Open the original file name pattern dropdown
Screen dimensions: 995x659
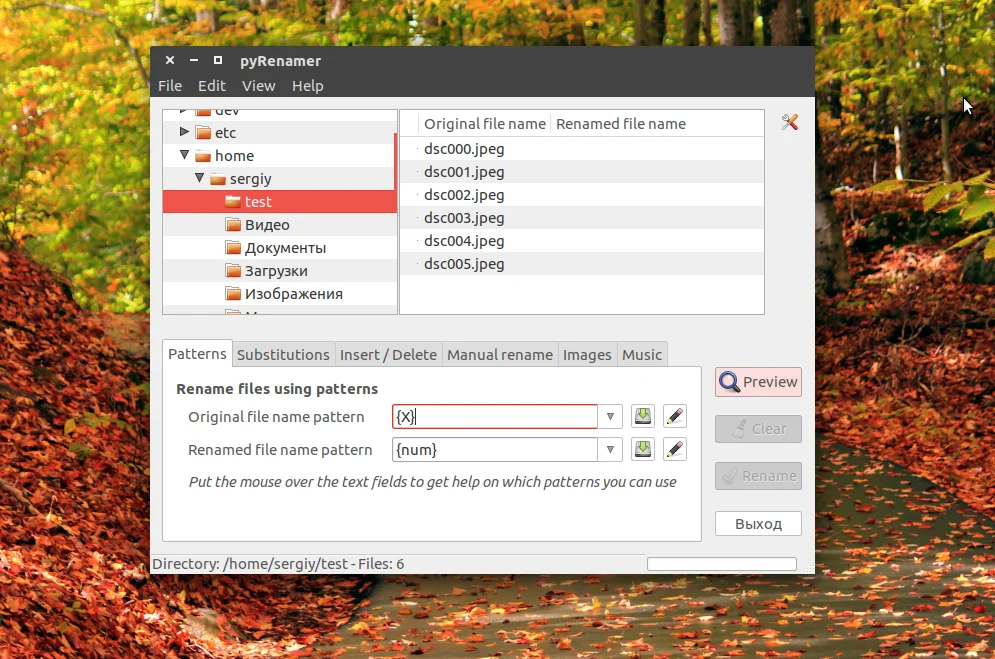[x=610, y=417]
